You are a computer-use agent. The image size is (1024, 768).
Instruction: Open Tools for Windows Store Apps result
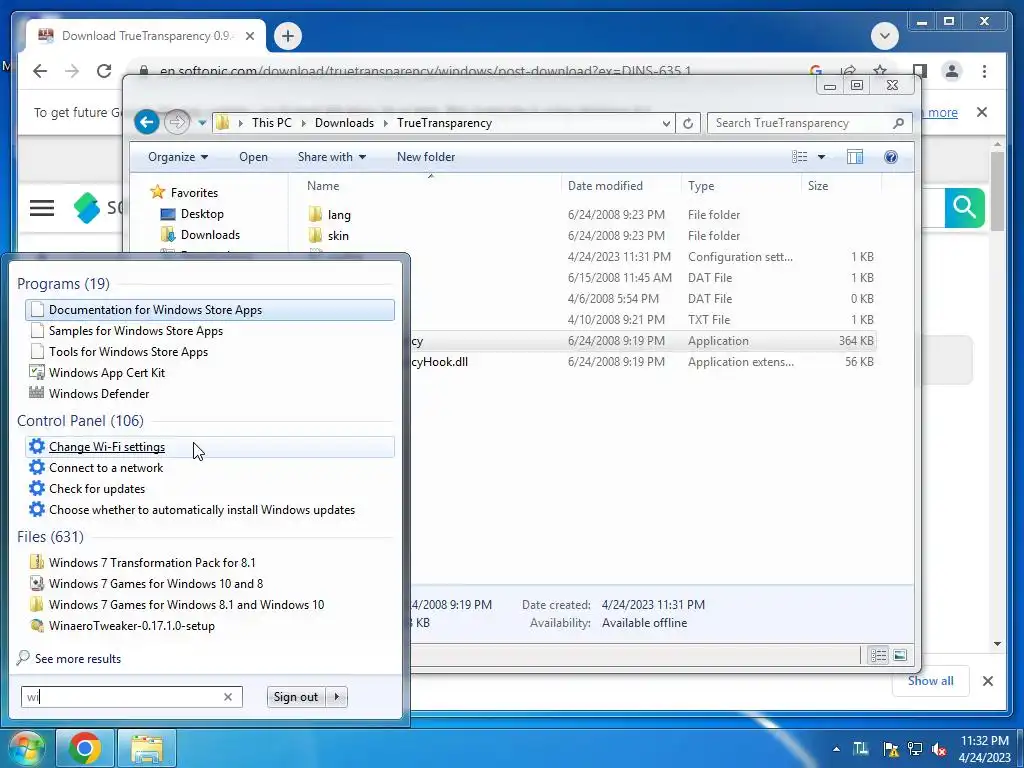[x=210, y=351]
